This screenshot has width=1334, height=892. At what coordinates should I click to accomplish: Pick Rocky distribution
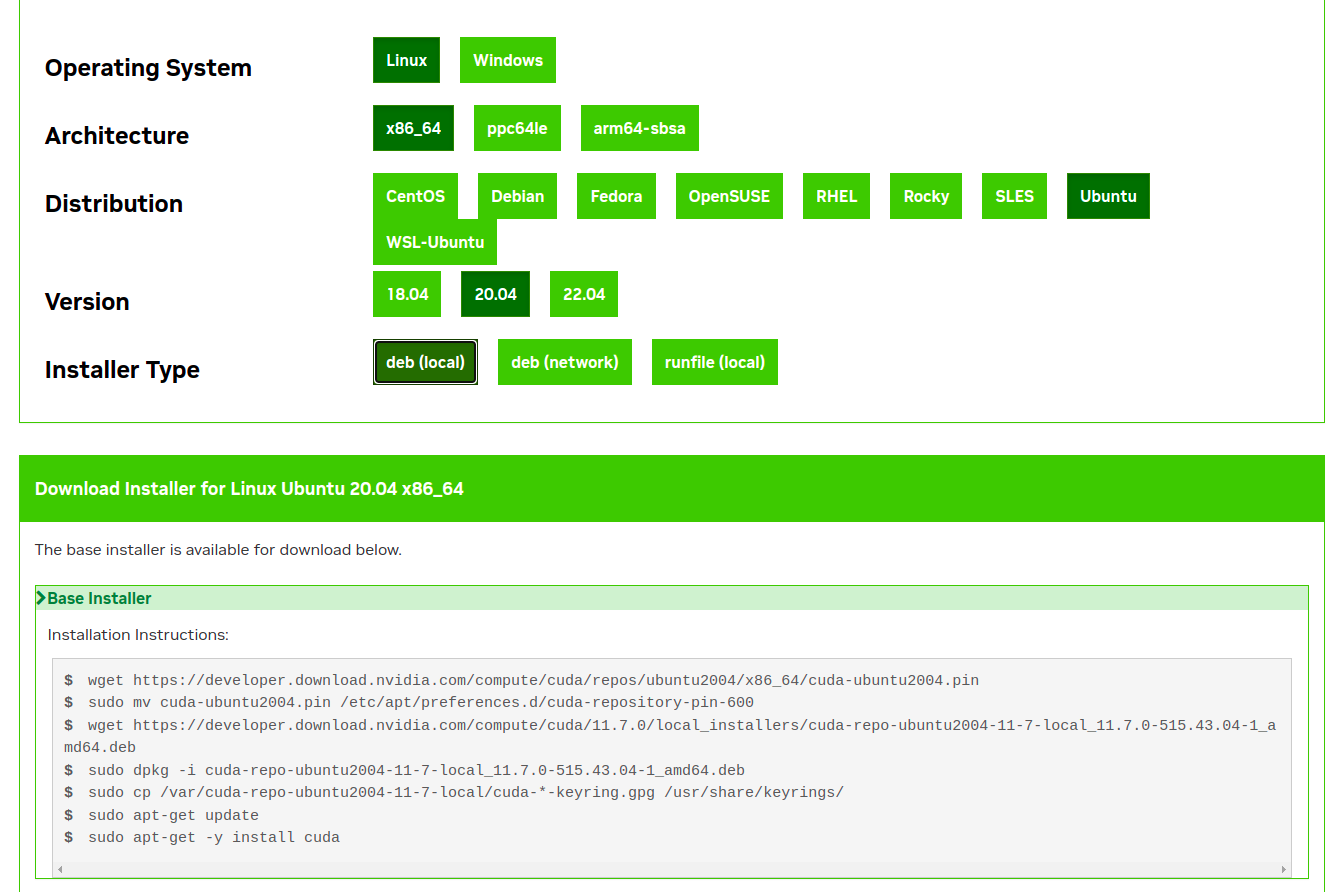(926, 196)
